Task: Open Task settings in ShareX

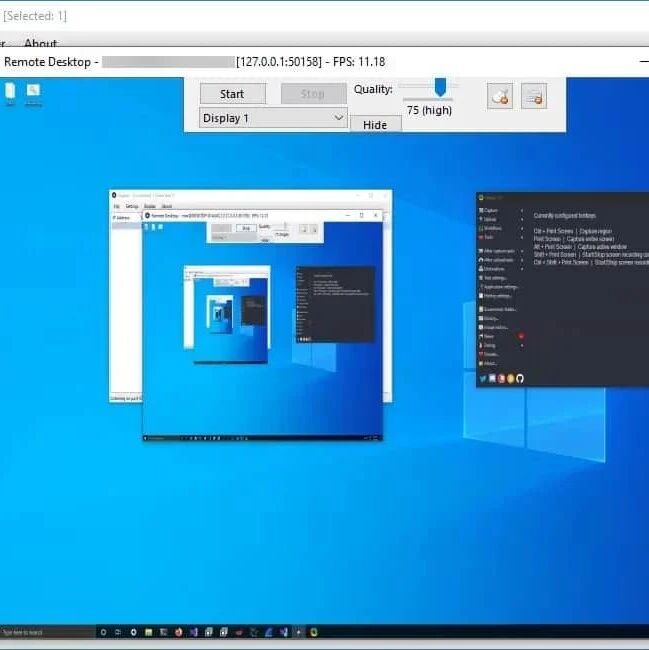Action: point(493,278)
